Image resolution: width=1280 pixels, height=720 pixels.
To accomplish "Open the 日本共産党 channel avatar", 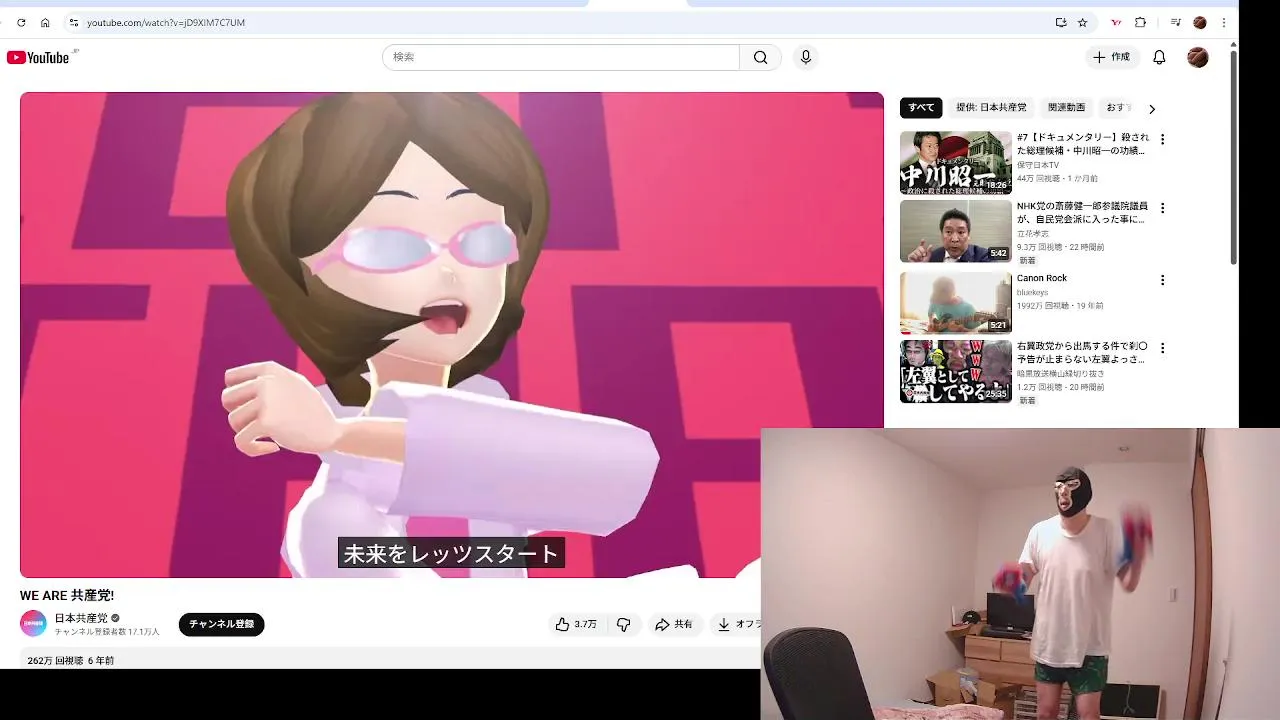I will click(x=33, y=623).
